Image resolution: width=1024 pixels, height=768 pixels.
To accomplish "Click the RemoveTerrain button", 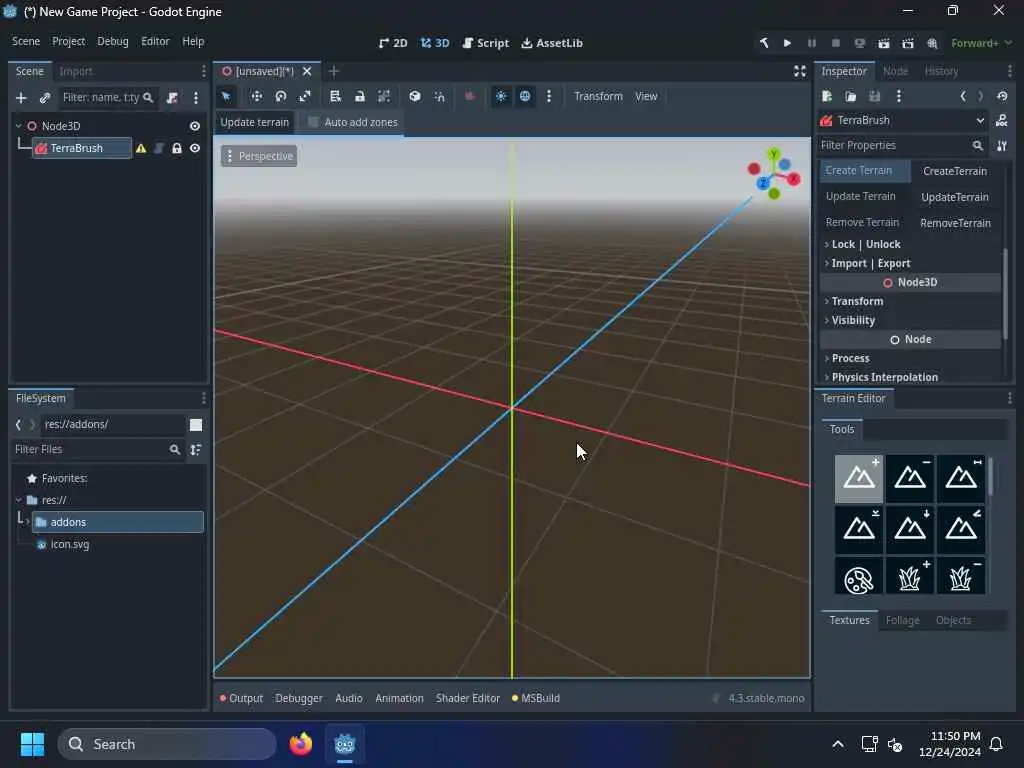I will pyautogui.click(x=955, y=223).
